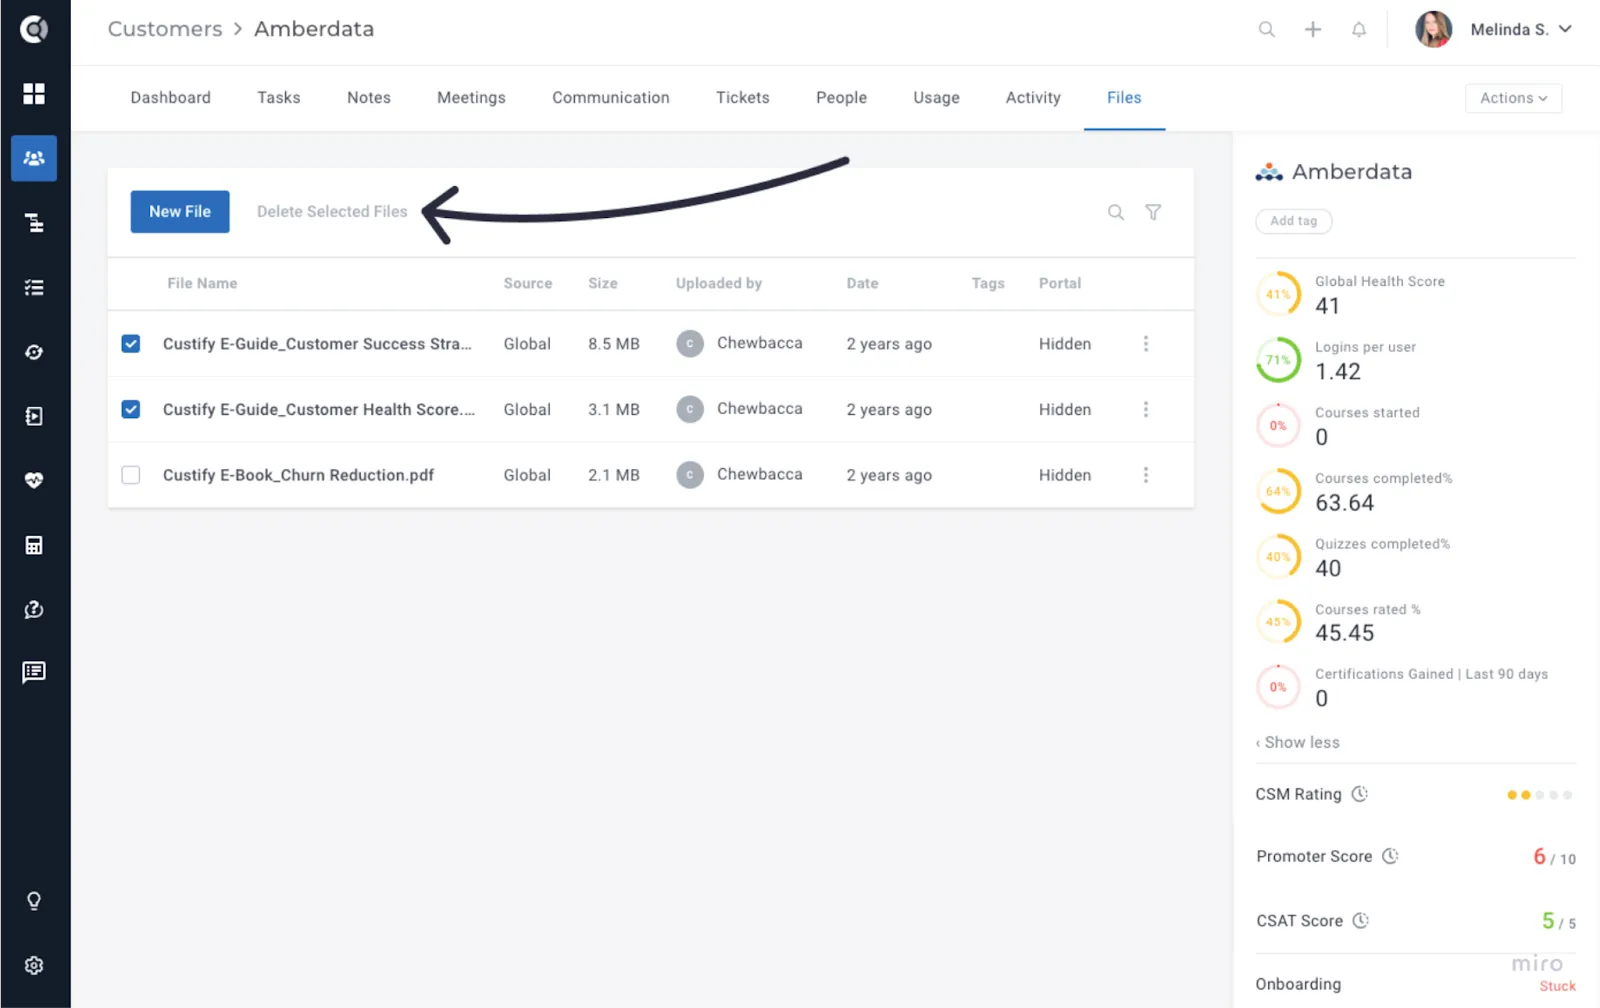Open the notifications bell icon
The width and height of the screenshot is (1600, 1008).
tap(1359, 30)
